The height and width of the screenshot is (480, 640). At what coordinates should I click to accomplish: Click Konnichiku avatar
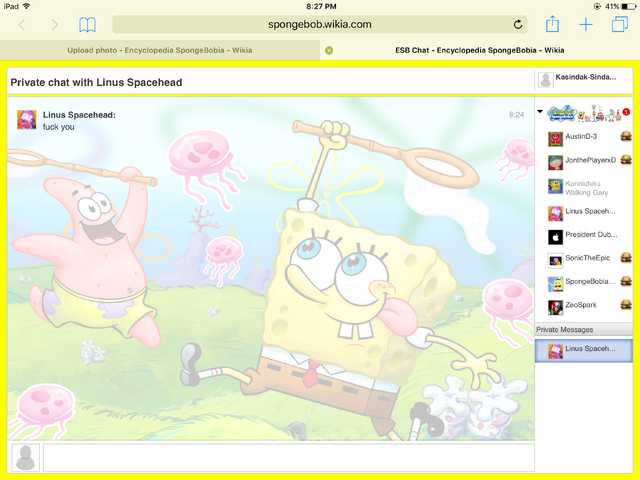click(x=555, y=186)
